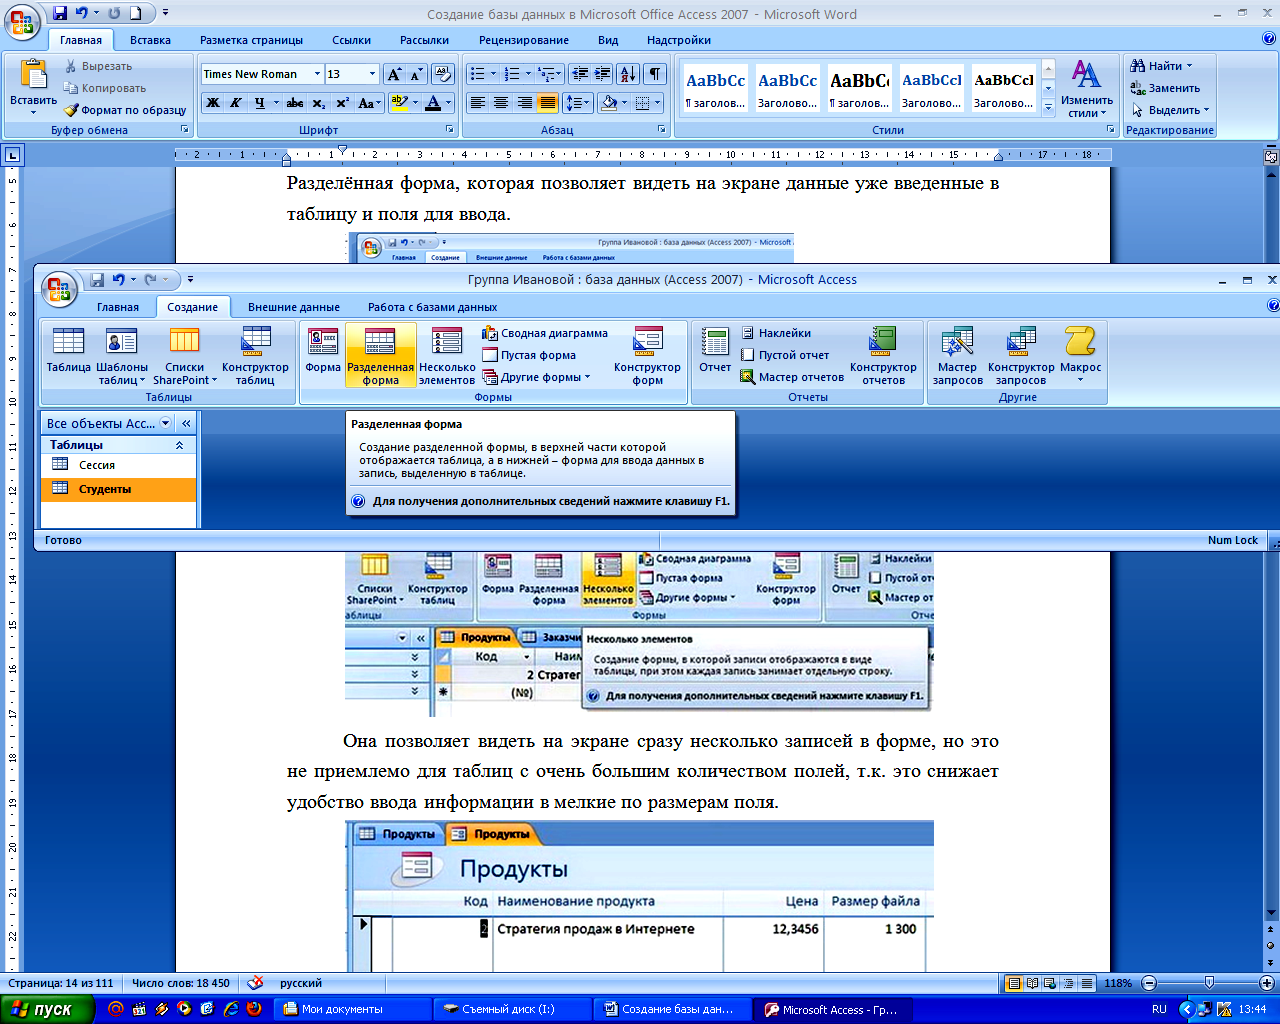The width and height of the screenshot is (1280, 1024).
Task: Click Format Painter (Формат по образцу)
Action: pyautogui.click(x=125, y=110)
